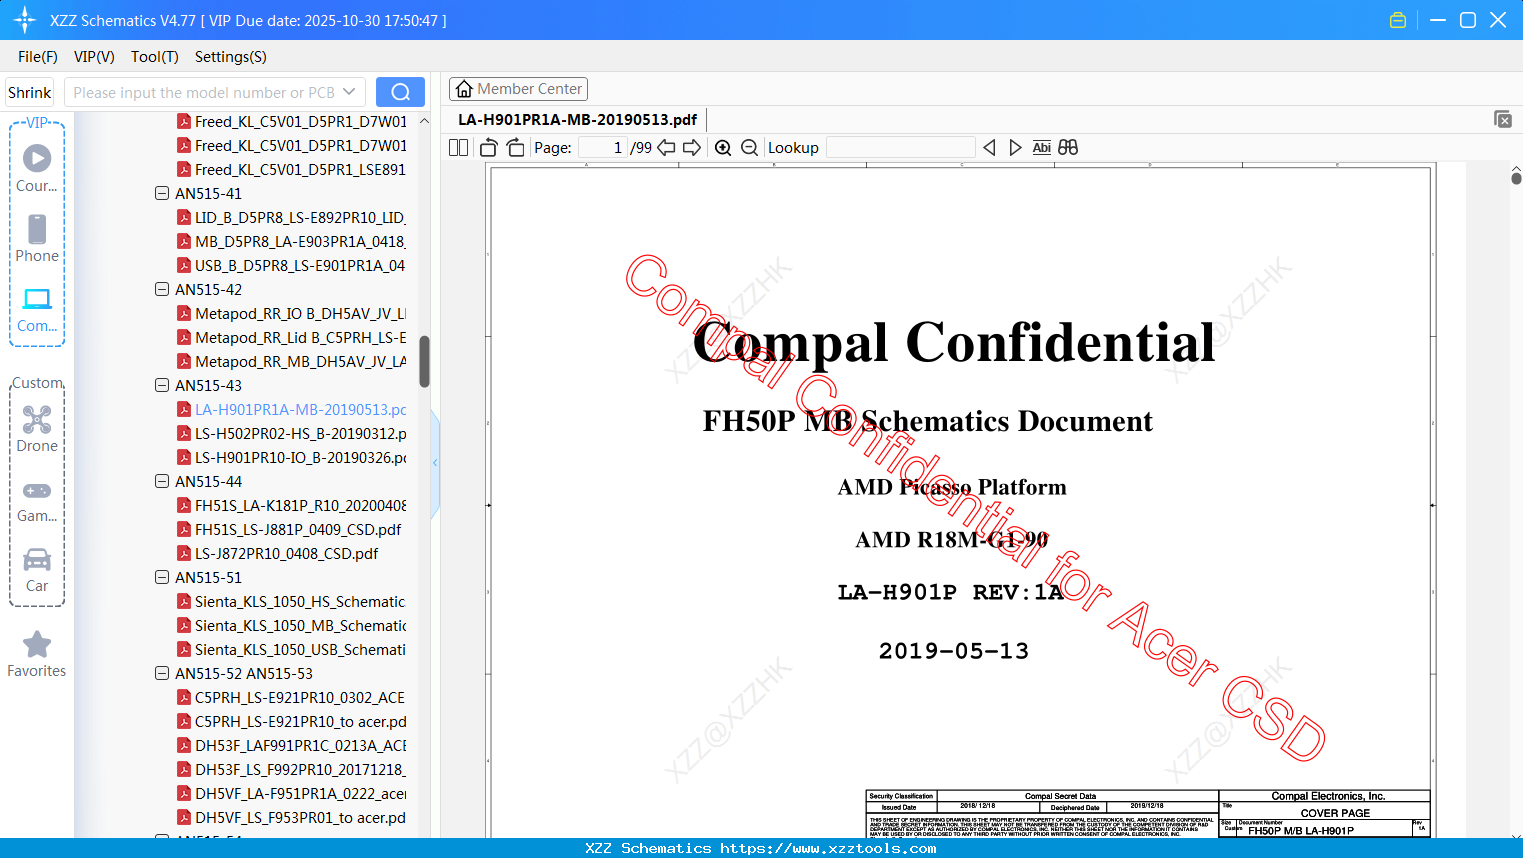Zoom in on the schematic
Image resolution: width=1523 pixels, height=858 pixels.
pos(723,148)
